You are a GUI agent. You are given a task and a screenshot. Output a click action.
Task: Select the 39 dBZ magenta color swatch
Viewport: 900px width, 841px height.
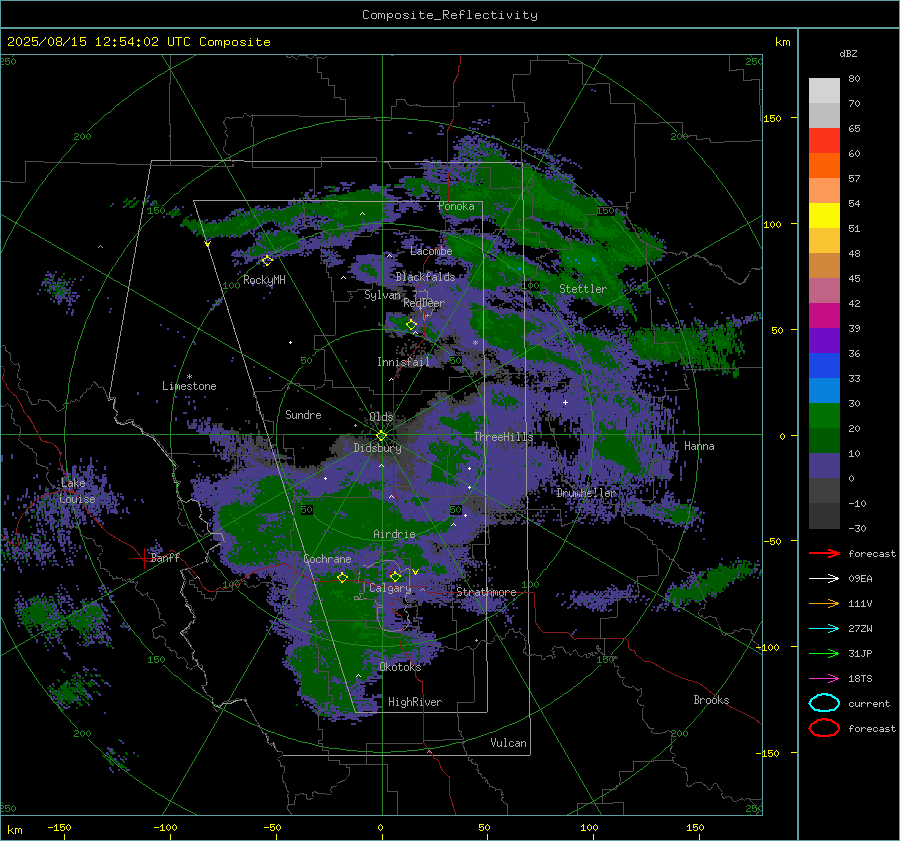tap(824, 316)
